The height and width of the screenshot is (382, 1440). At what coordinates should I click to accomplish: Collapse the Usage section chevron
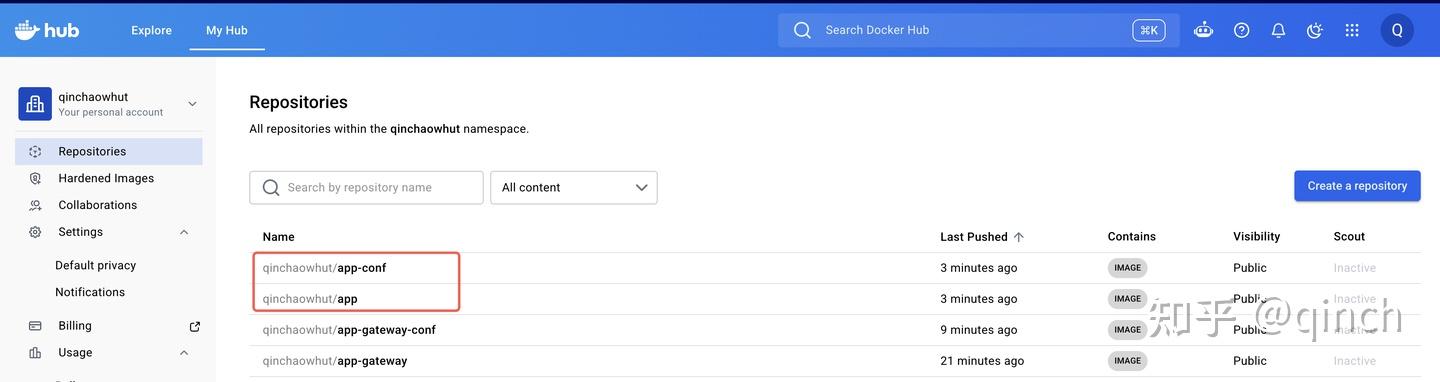[184, 353]
